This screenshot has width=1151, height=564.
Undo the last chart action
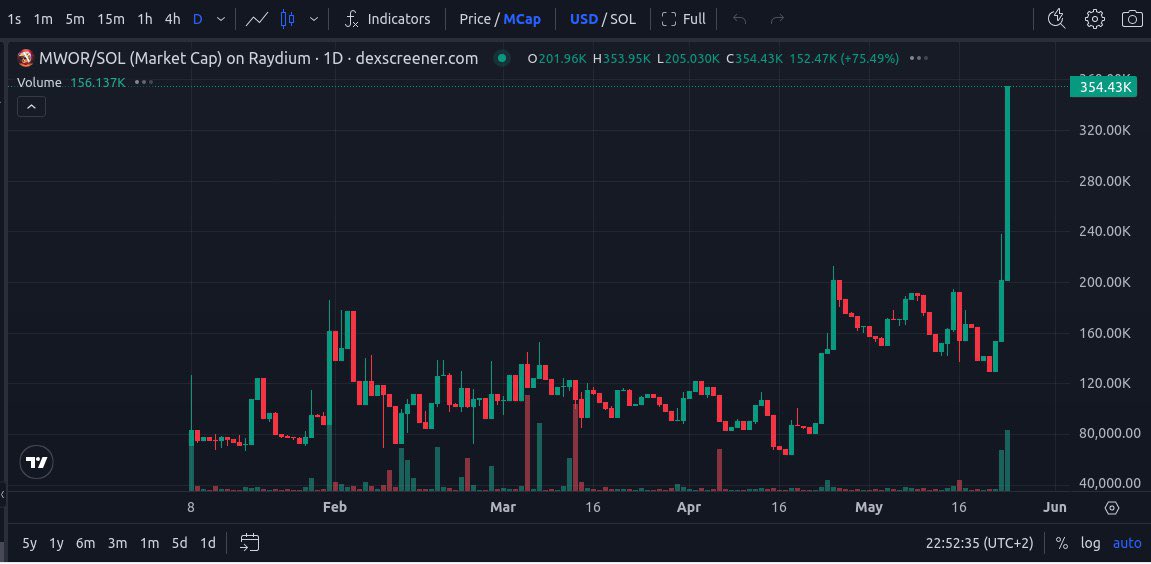tap(739, 19)
